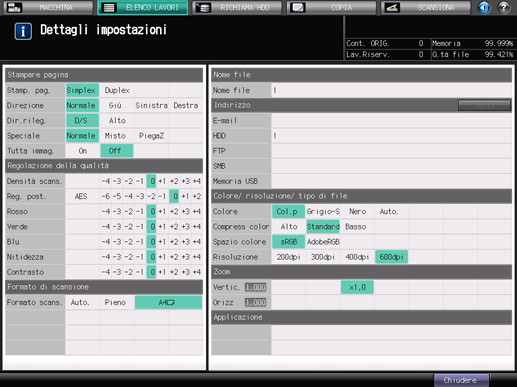
Task: Choose D/S binding direction
Action: 82,121
